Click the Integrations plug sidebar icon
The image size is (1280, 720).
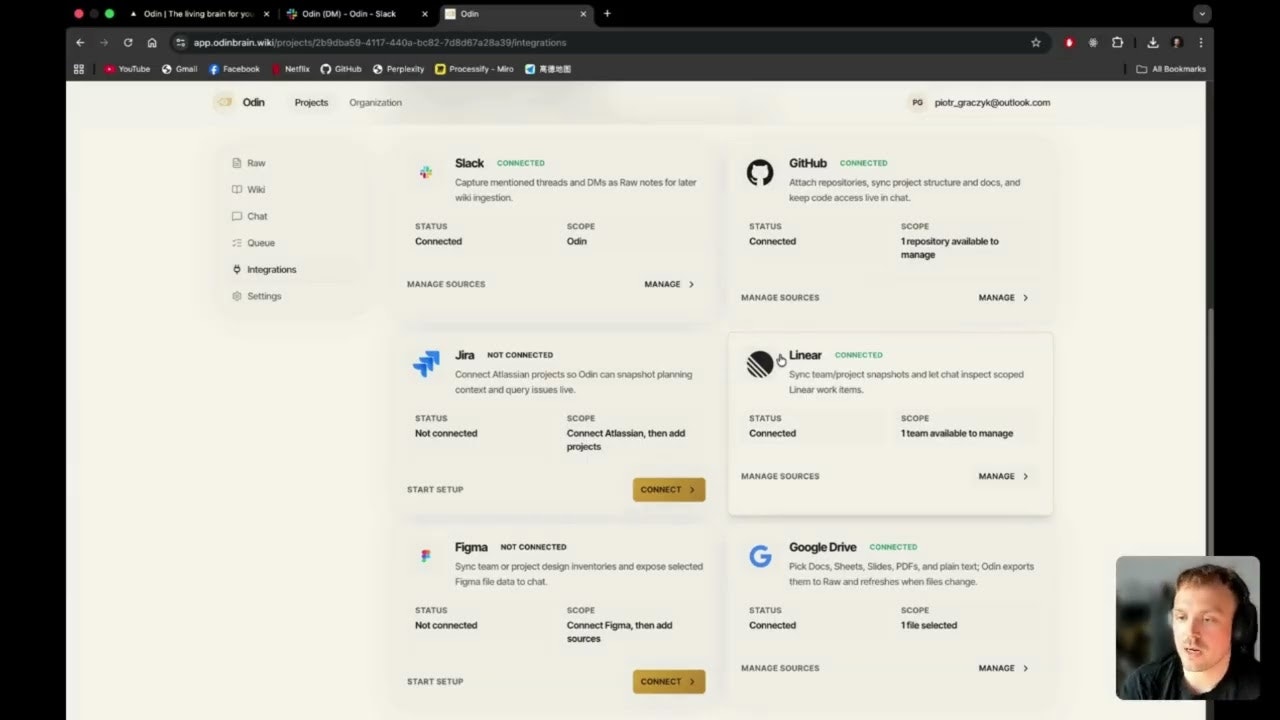tap(237, 269)
